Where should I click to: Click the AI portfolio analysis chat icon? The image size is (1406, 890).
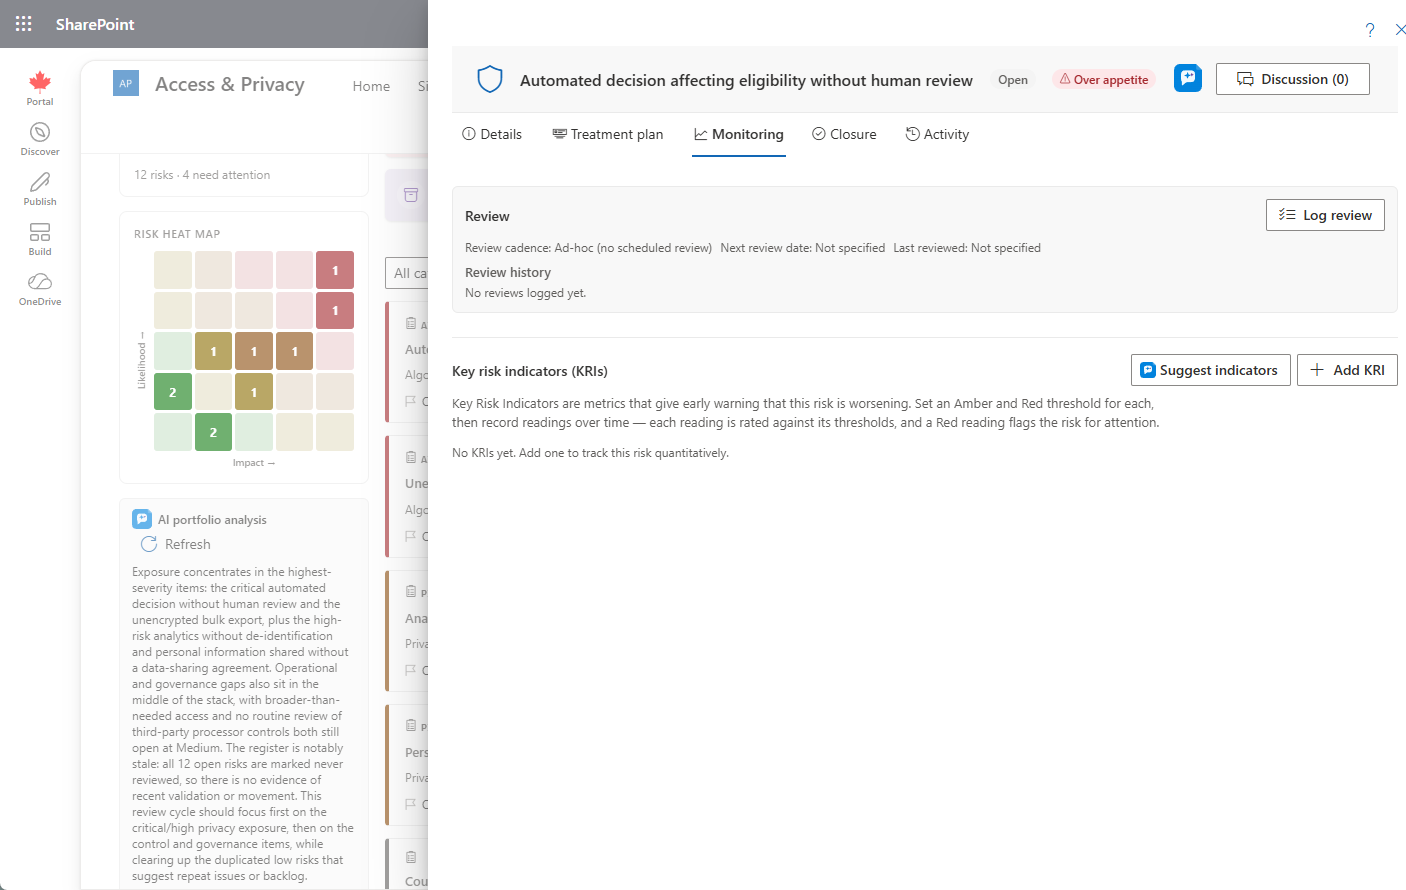(142, 519)
